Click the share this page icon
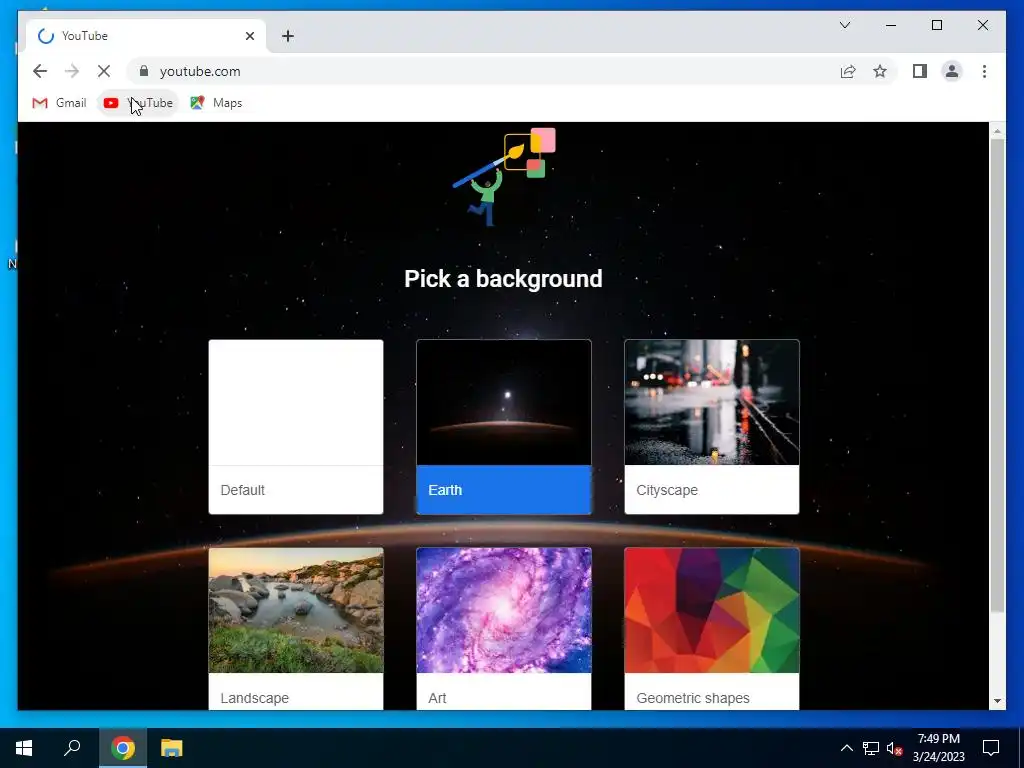This screenshot has height=768, width=1024. (x=848, y=71)
